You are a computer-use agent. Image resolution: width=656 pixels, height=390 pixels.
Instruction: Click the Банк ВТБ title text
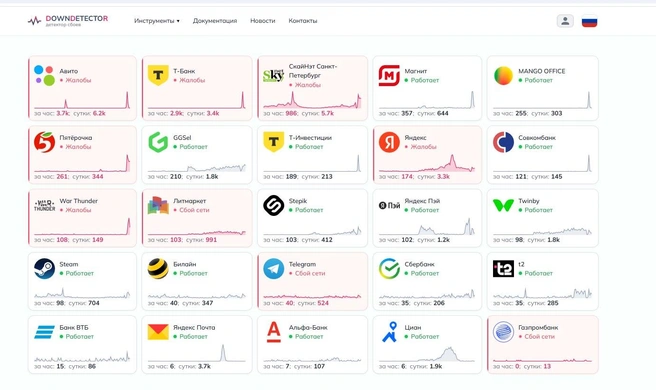(x=74, y=328)
